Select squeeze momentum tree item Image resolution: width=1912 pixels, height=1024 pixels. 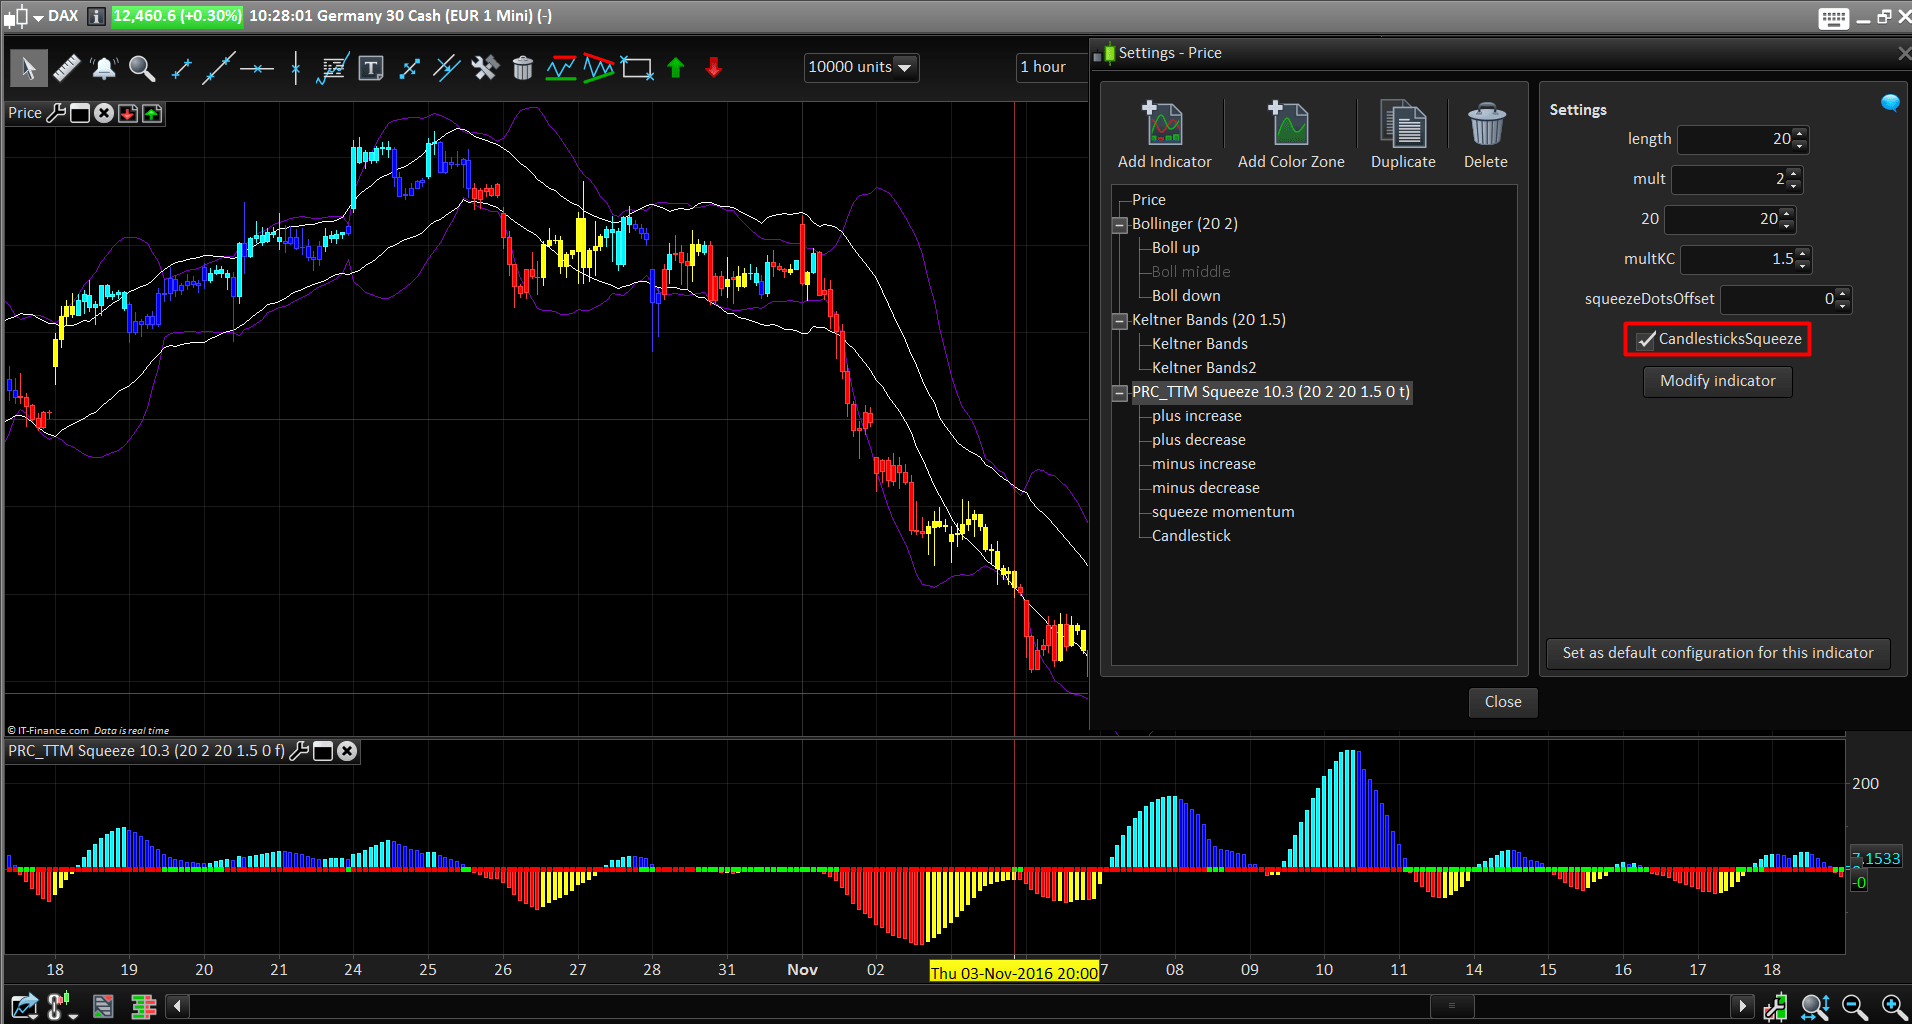(1223, 512)
